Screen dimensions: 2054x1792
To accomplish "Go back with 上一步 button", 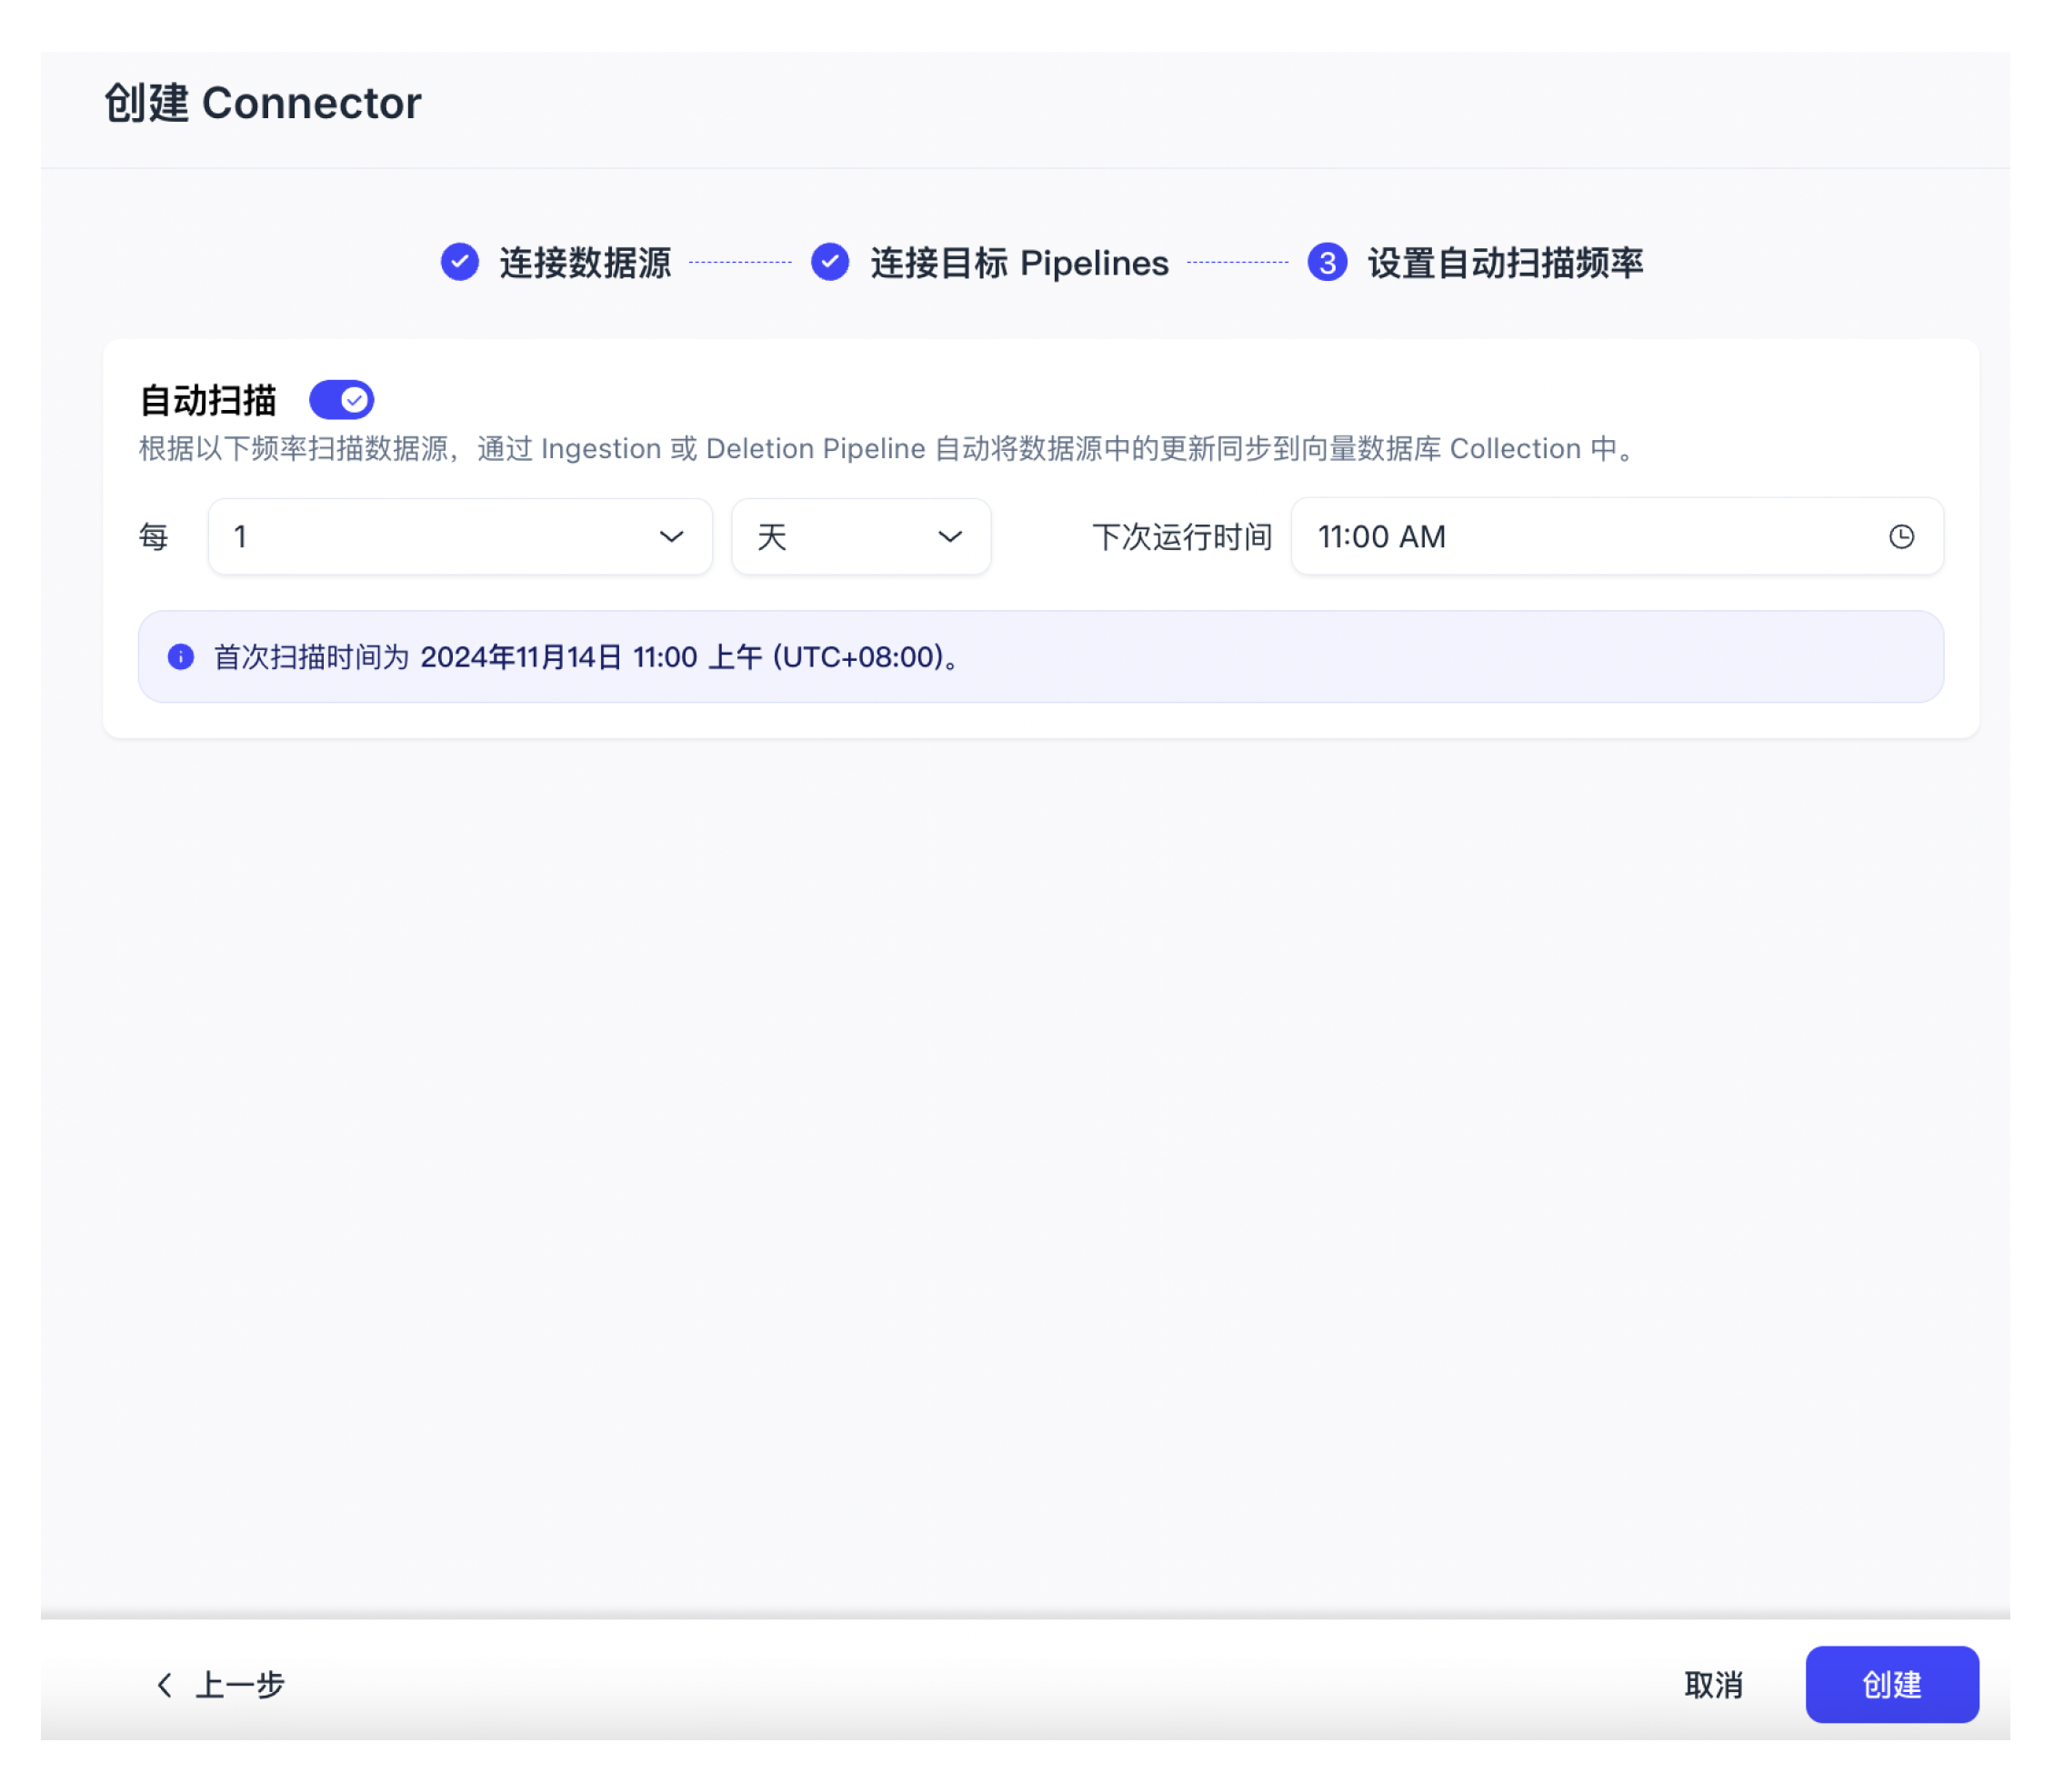I will tap(221, 1684).
